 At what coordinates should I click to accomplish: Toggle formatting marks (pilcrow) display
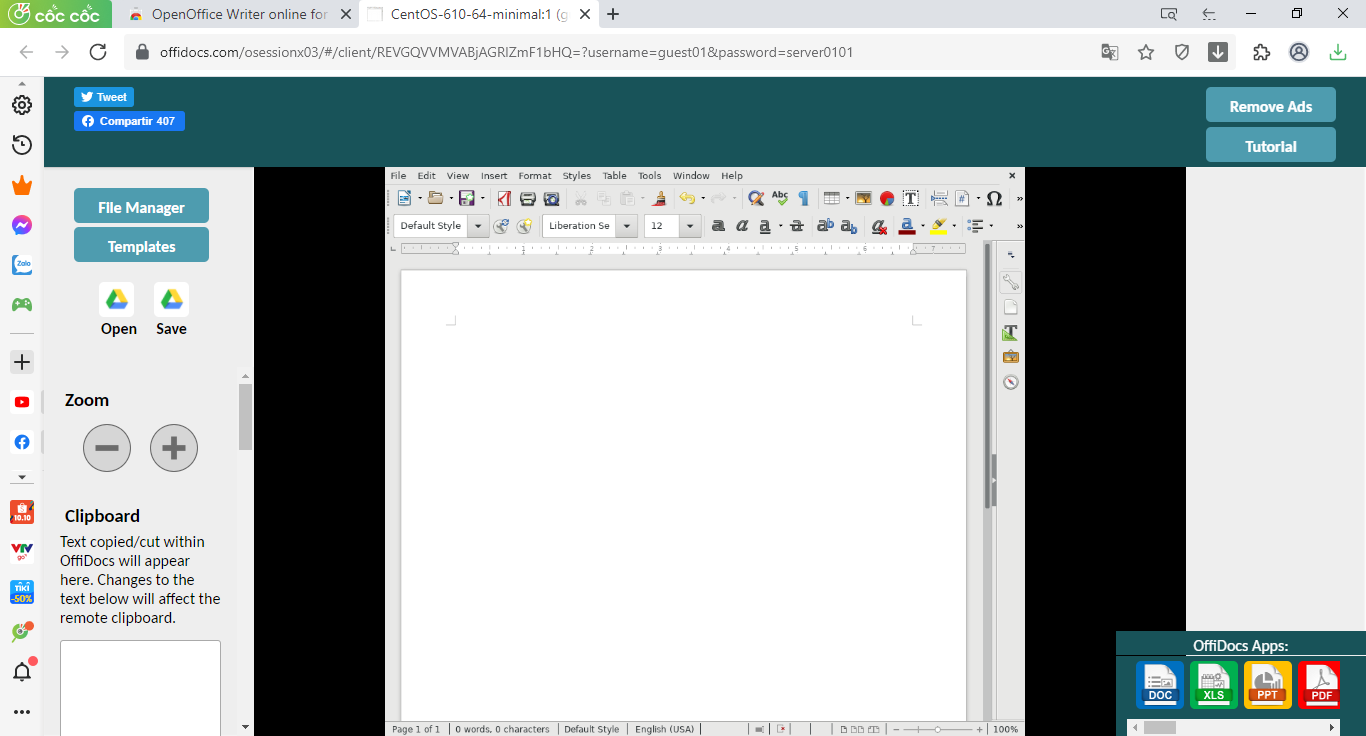(x=803, y=198)
